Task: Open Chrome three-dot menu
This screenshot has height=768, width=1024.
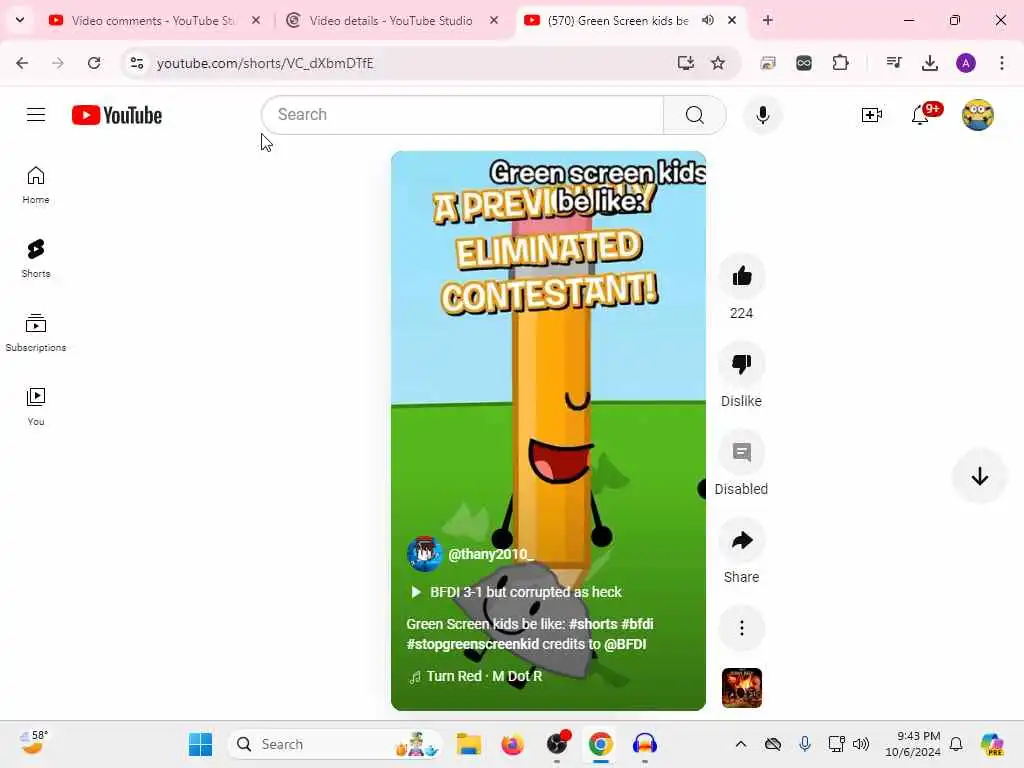Action: (1002, 63)
